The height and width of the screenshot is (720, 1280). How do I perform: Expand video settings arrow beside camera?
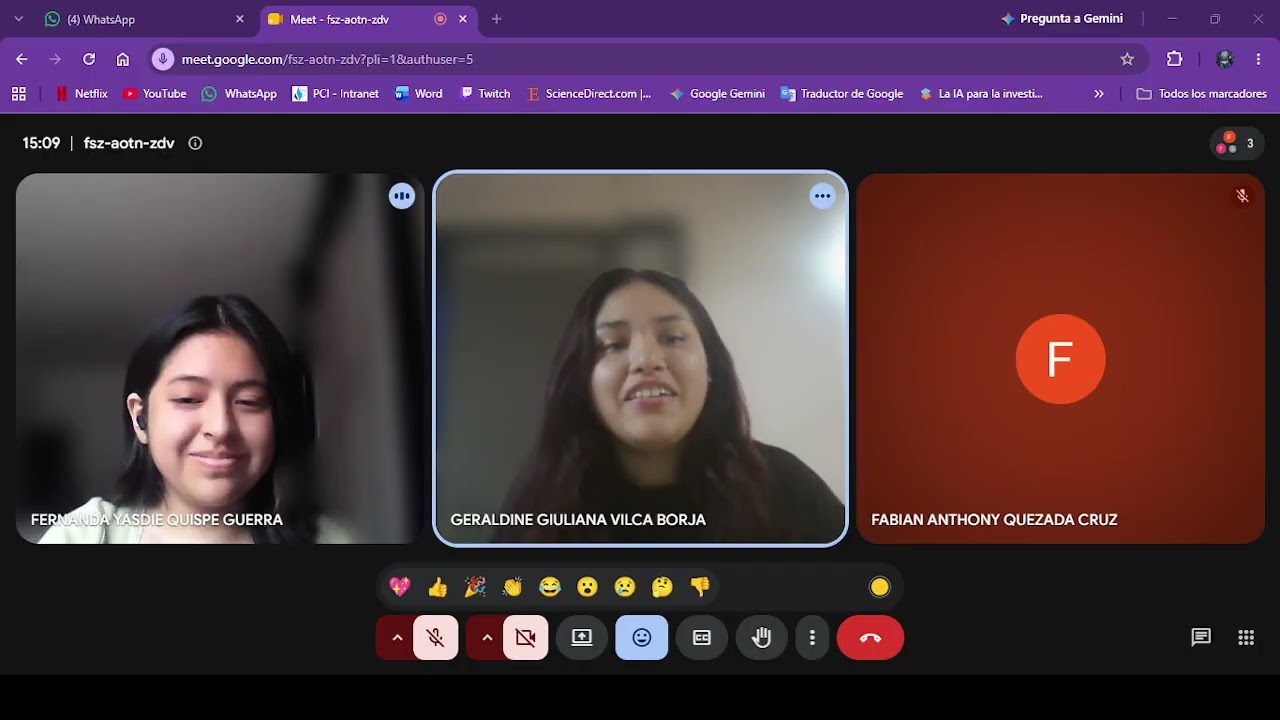click(487, 638)
